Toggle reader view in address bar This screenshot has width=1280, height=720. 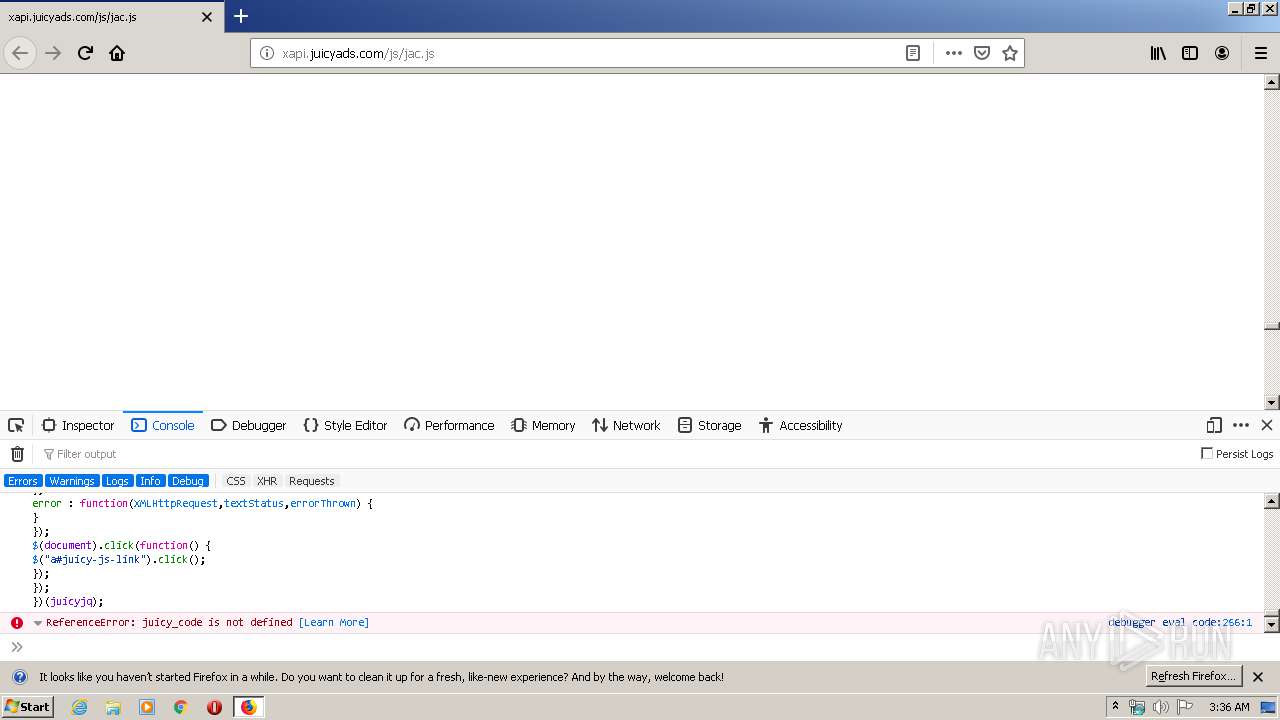tap(912, 53)
